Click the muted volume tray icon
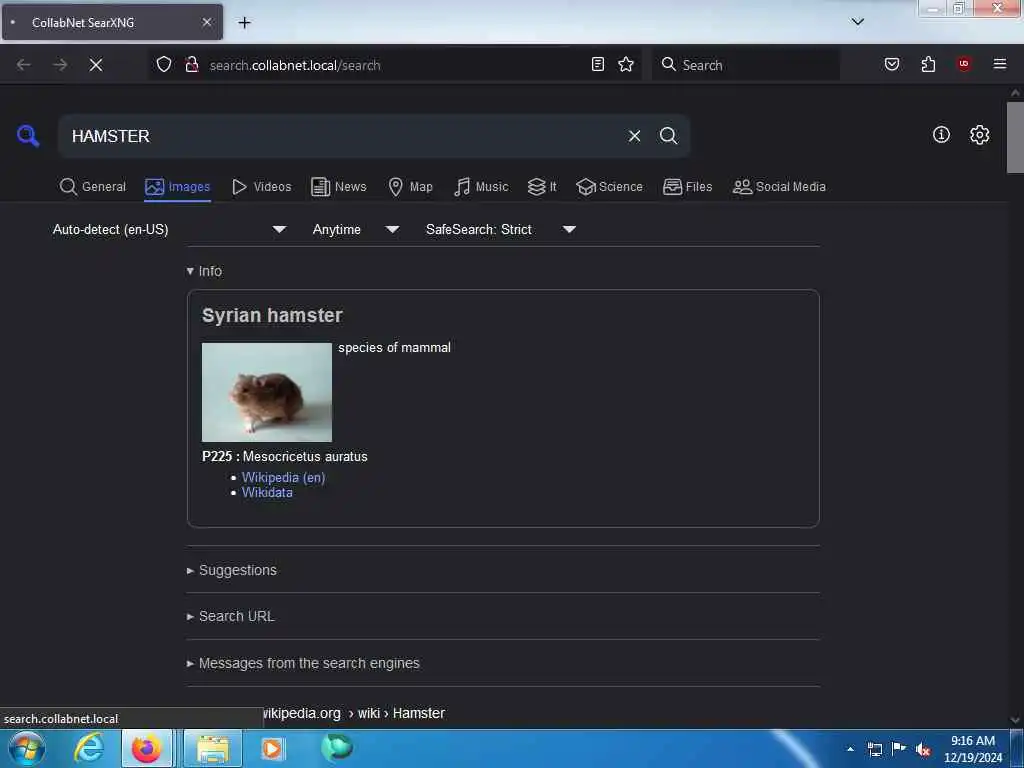The width and height of the screenshot is (1024, 768). tap(923, 749)
